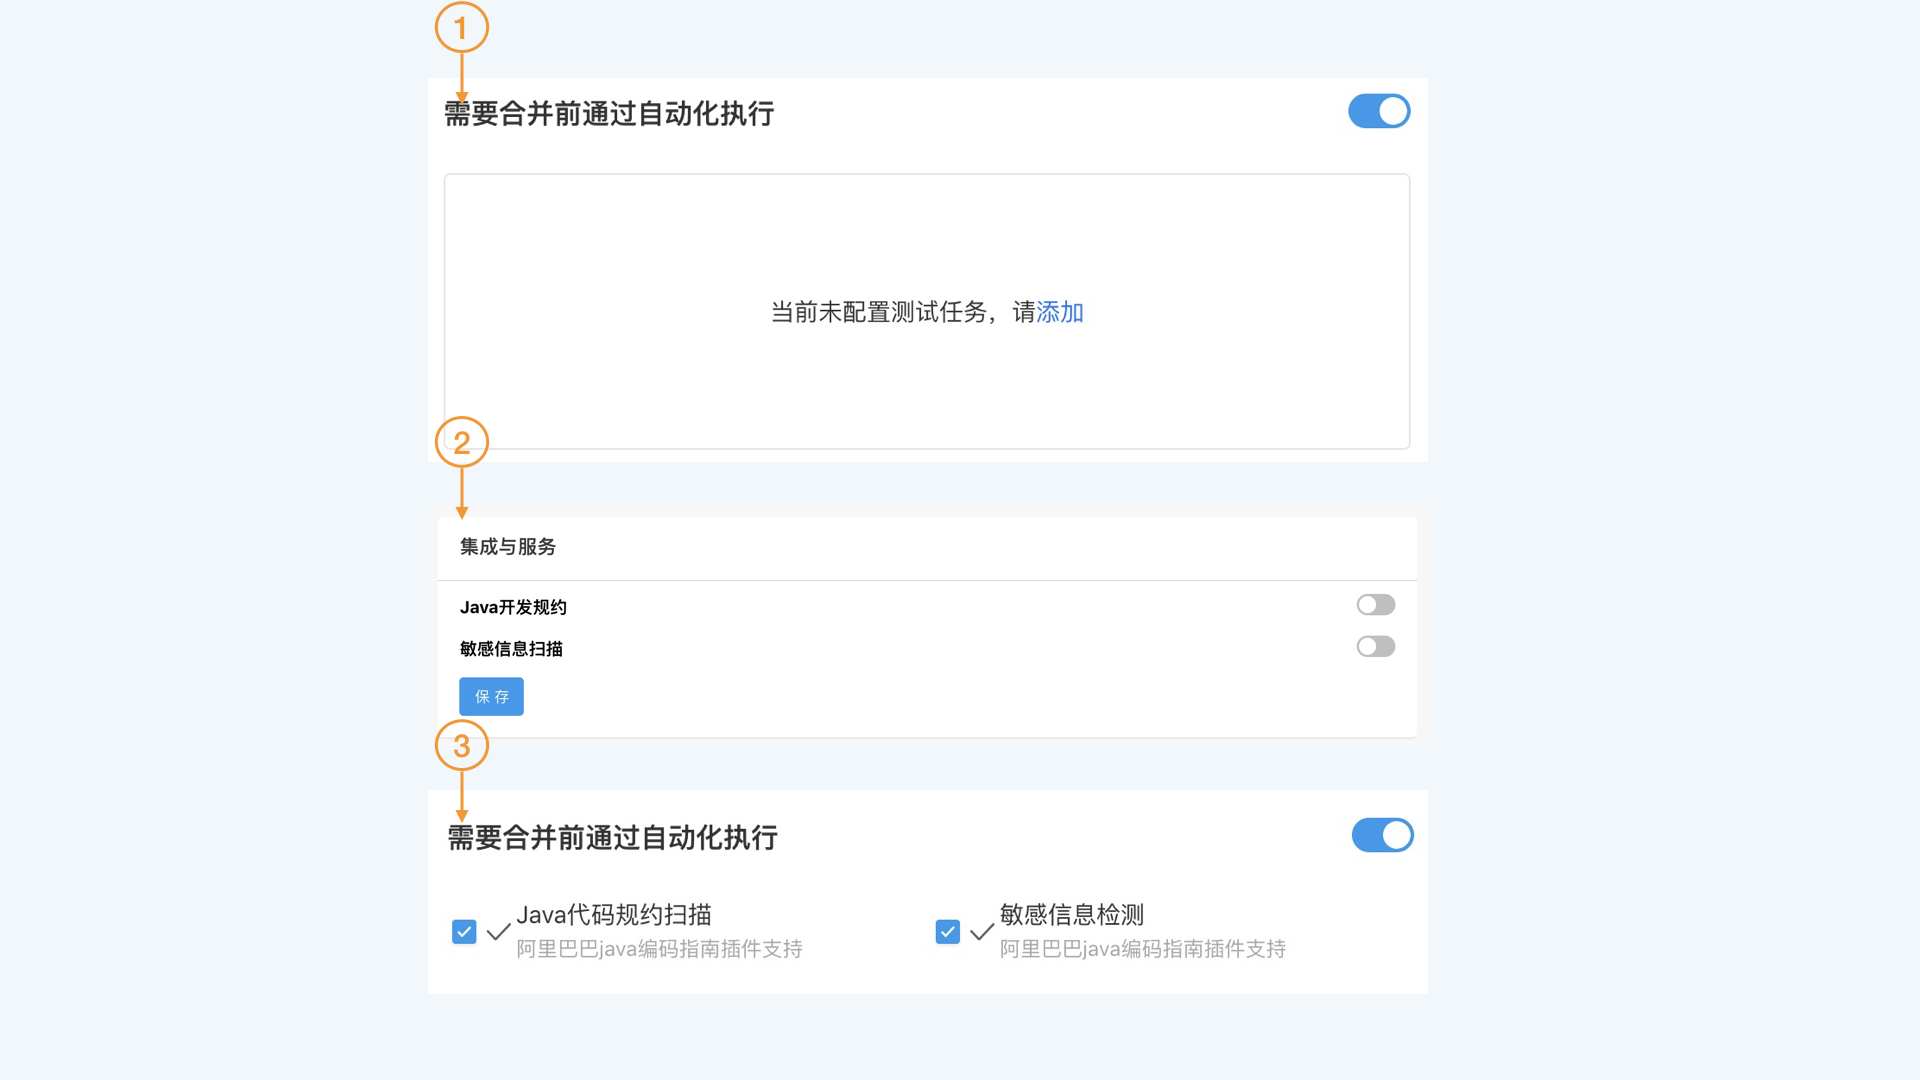1920x1080 pixels.
Task: Open 添加 to configure a test task
Action: tap(1059, 312)
